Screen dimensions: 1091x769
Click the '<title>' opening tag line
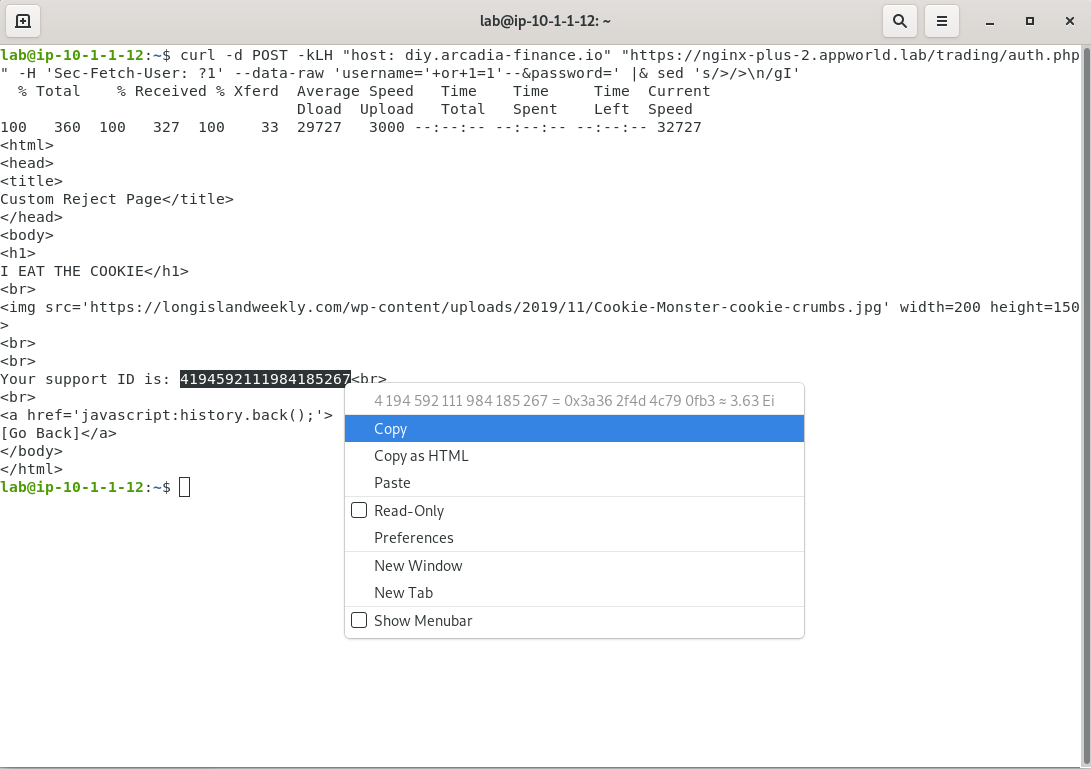(x=31, y=181)
